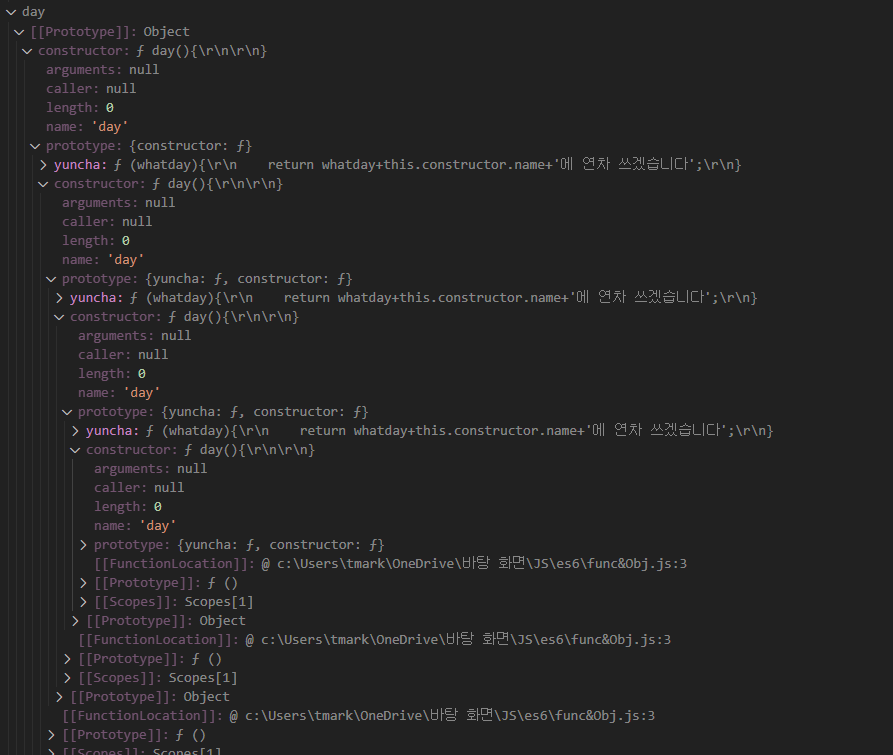Select caller: null under the topmost constructor
Viewport: 893px width, 755px height.
91,89
